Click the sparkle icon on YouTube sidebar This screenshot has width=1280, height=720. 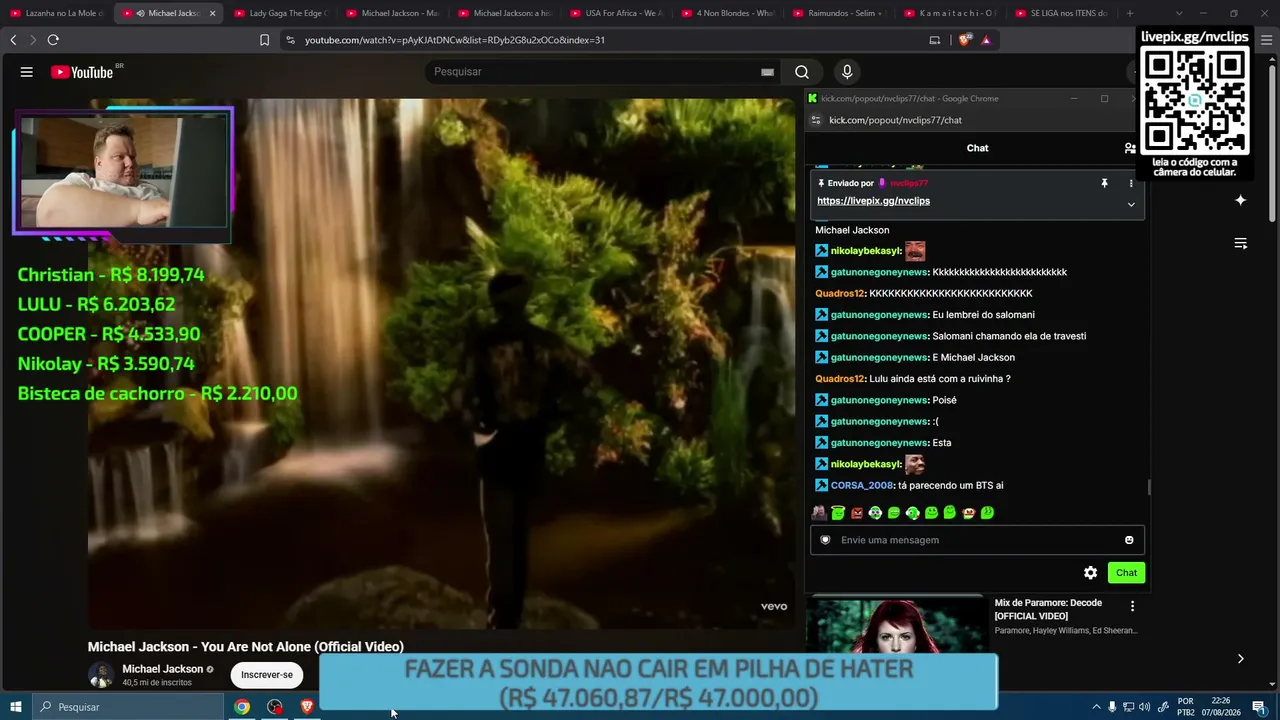pos(1240,200)
